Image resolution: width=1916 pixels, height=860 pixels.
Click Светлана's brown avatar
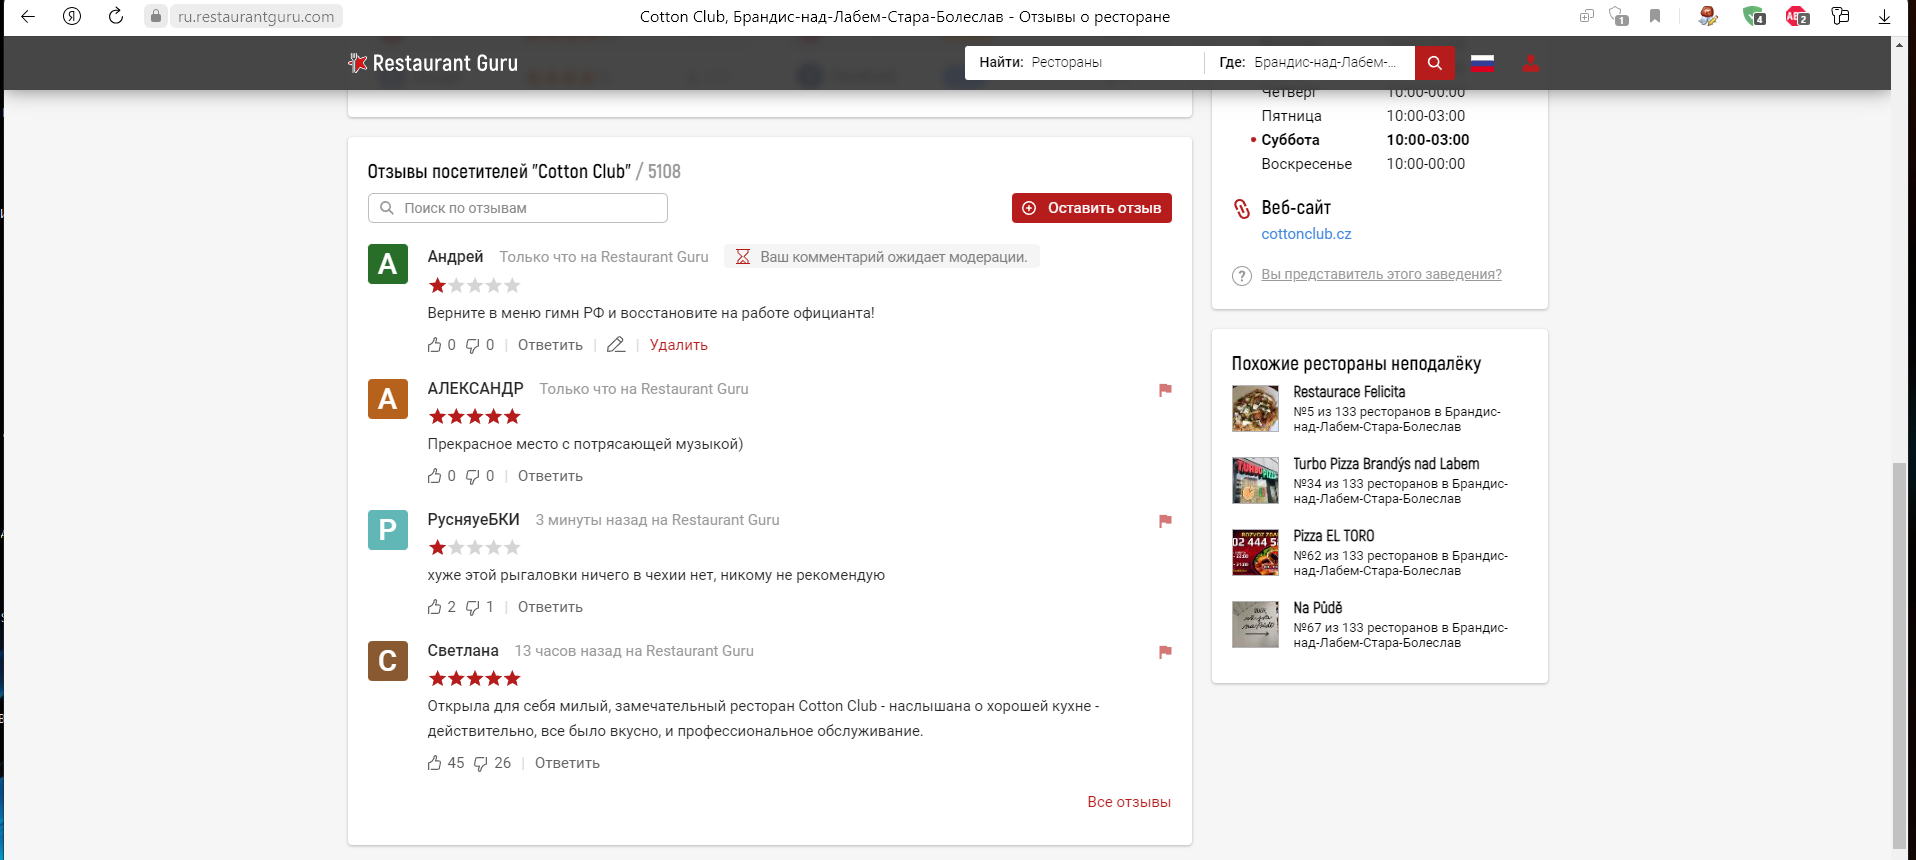tap(388, 661)
